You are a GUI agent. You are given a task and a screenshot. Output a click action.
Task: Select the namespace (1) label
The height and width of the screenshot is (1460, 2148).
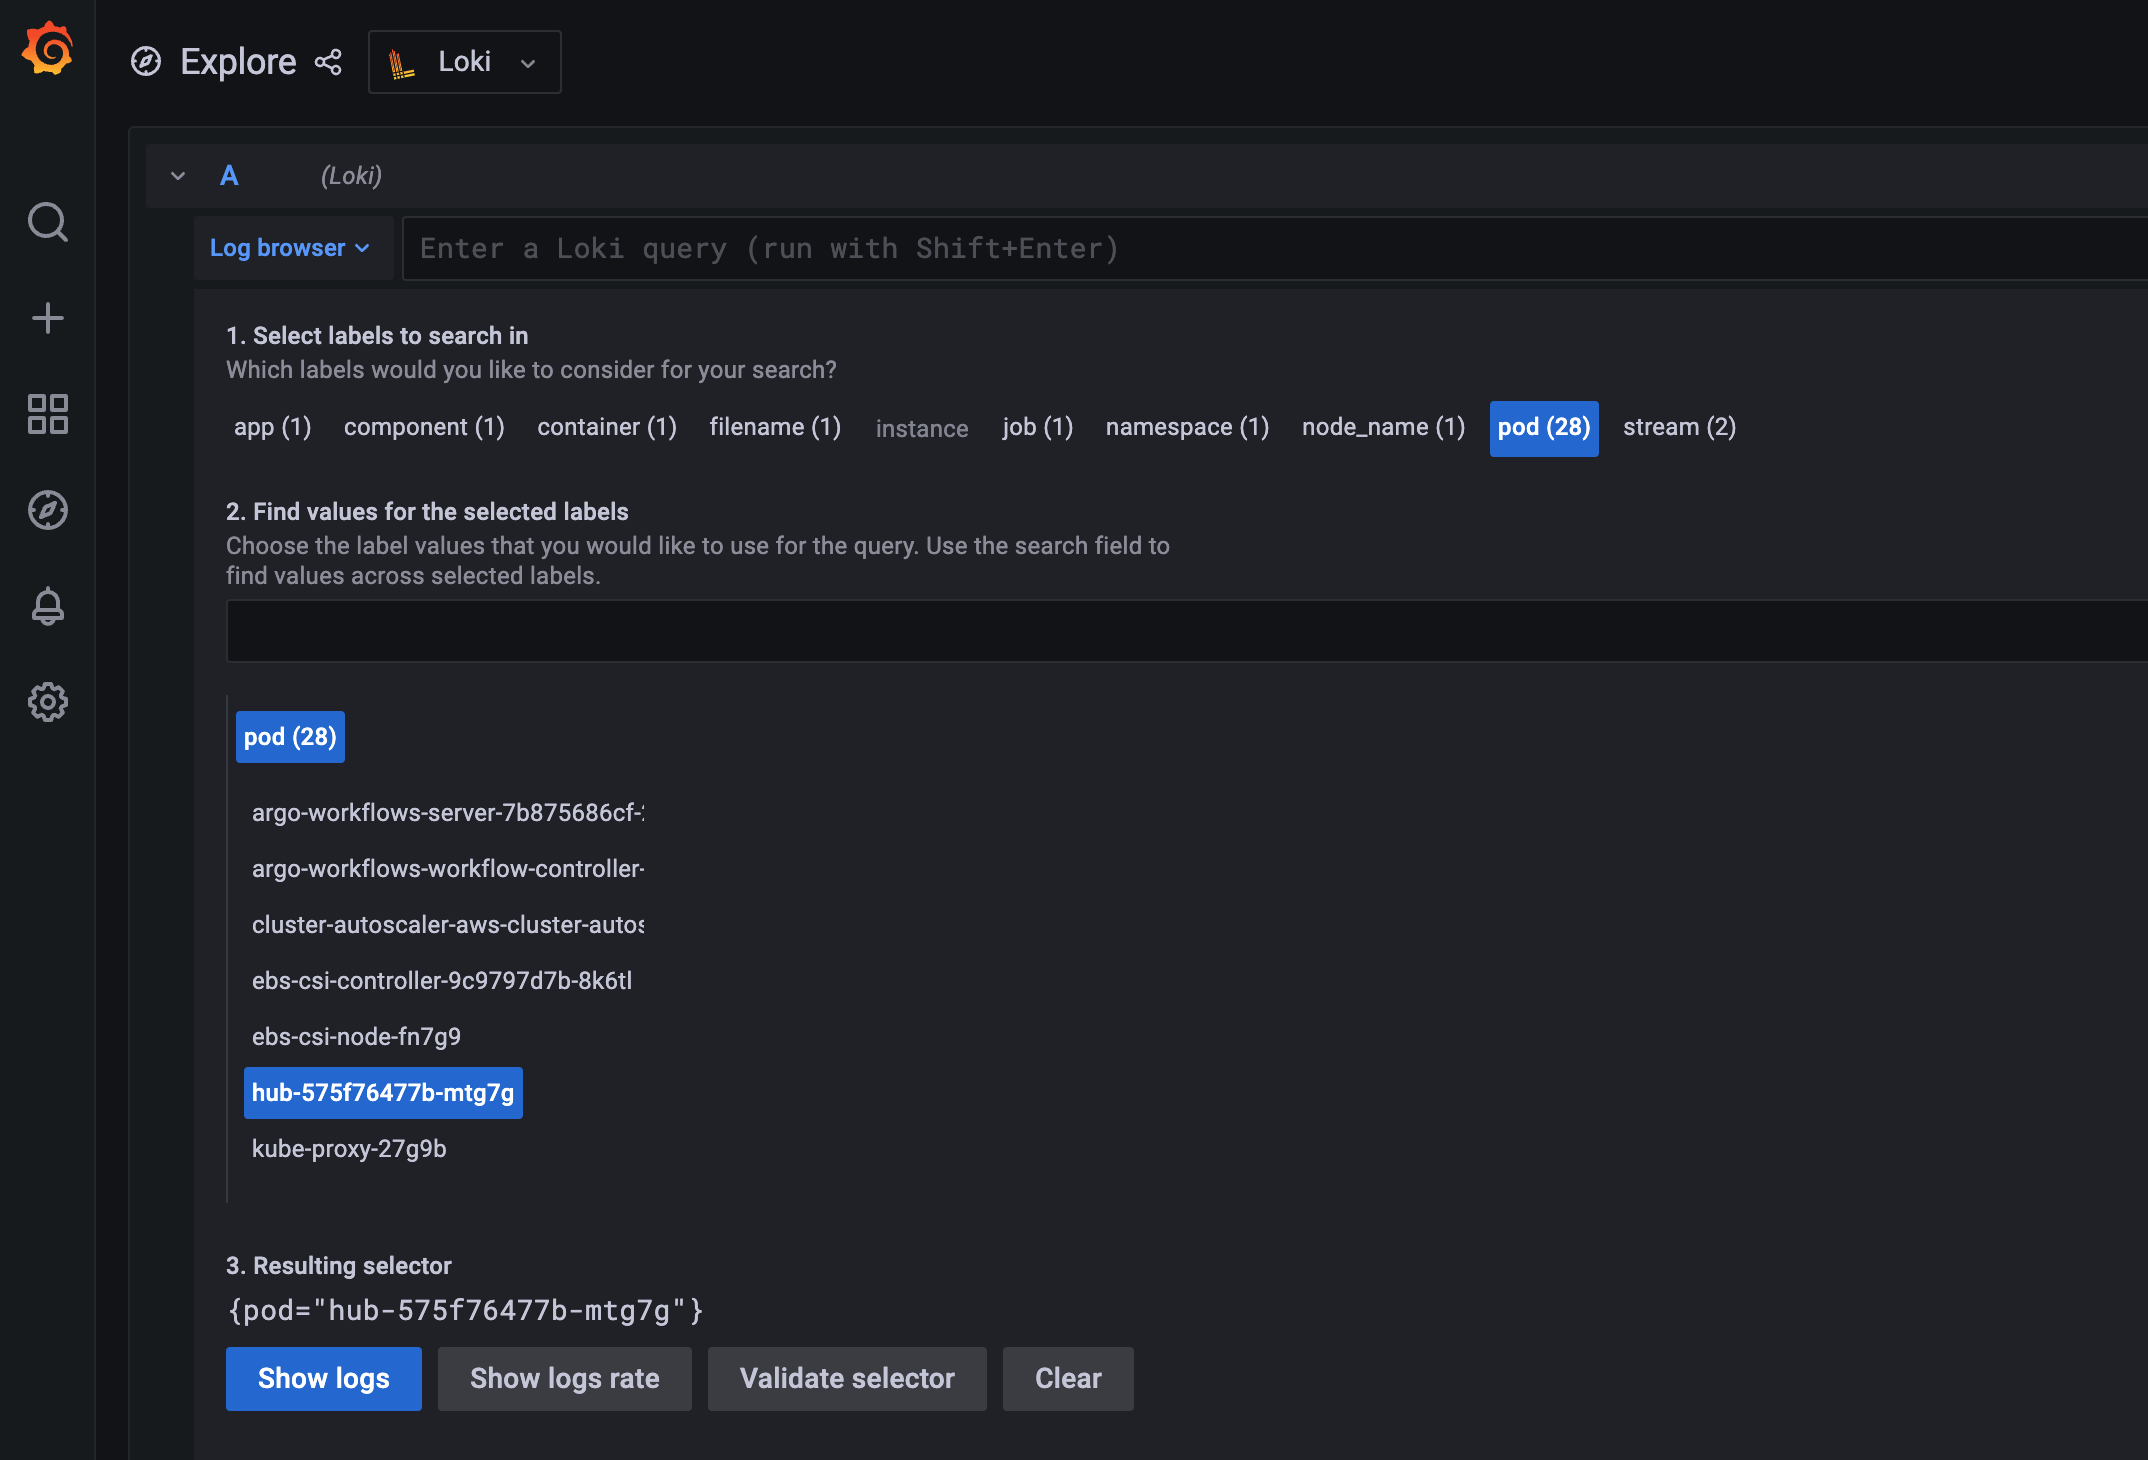click(1187, 428)
